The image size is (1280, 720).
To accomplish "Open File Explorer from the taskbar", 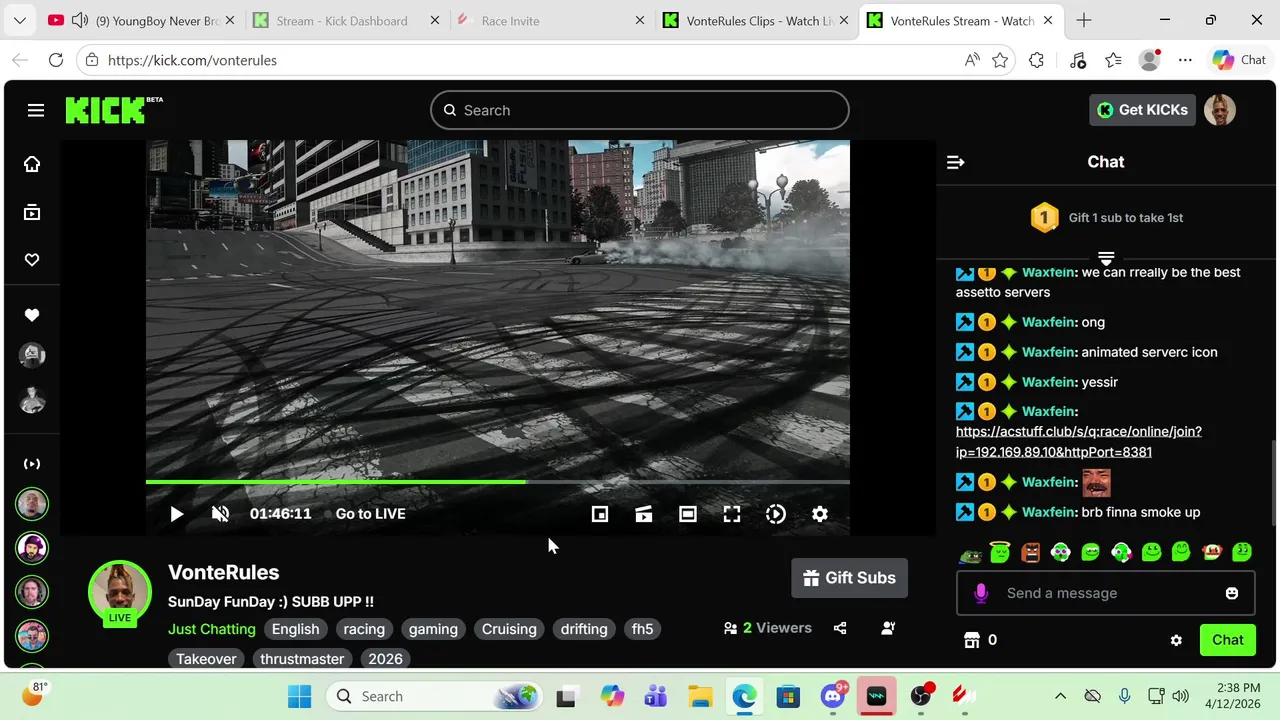I will (699, 696).
